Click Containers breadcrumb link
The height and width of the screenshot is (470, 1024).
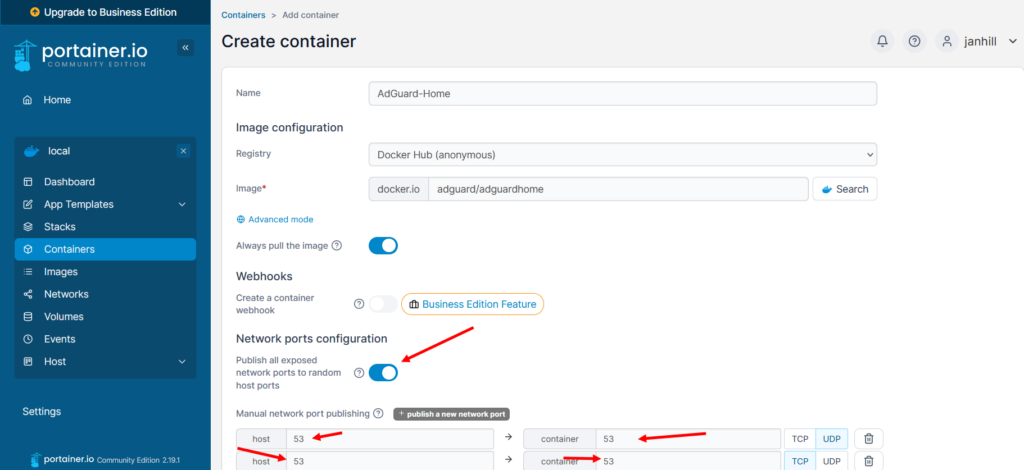click(243, 14)
